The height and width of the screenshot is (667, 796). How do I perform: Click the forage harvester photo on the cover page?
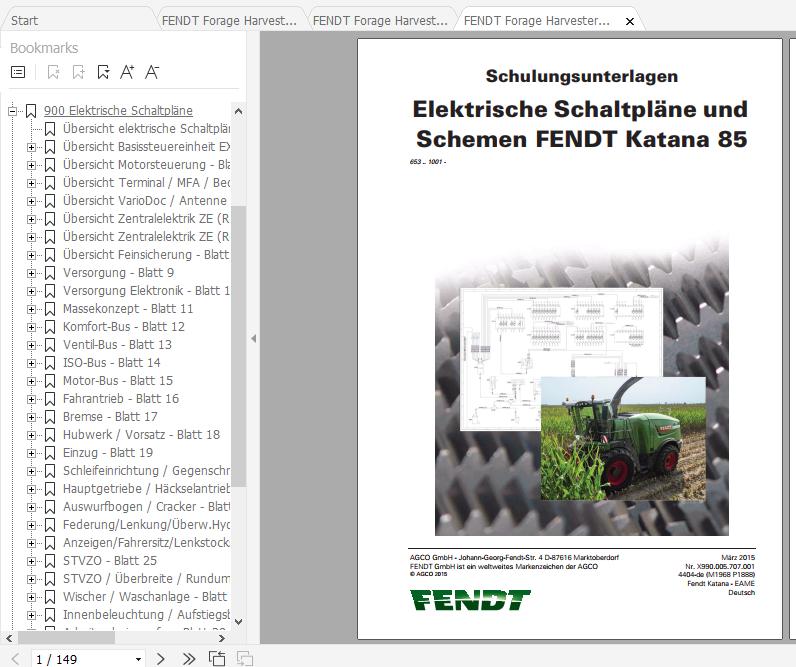[x=623, y=439]
